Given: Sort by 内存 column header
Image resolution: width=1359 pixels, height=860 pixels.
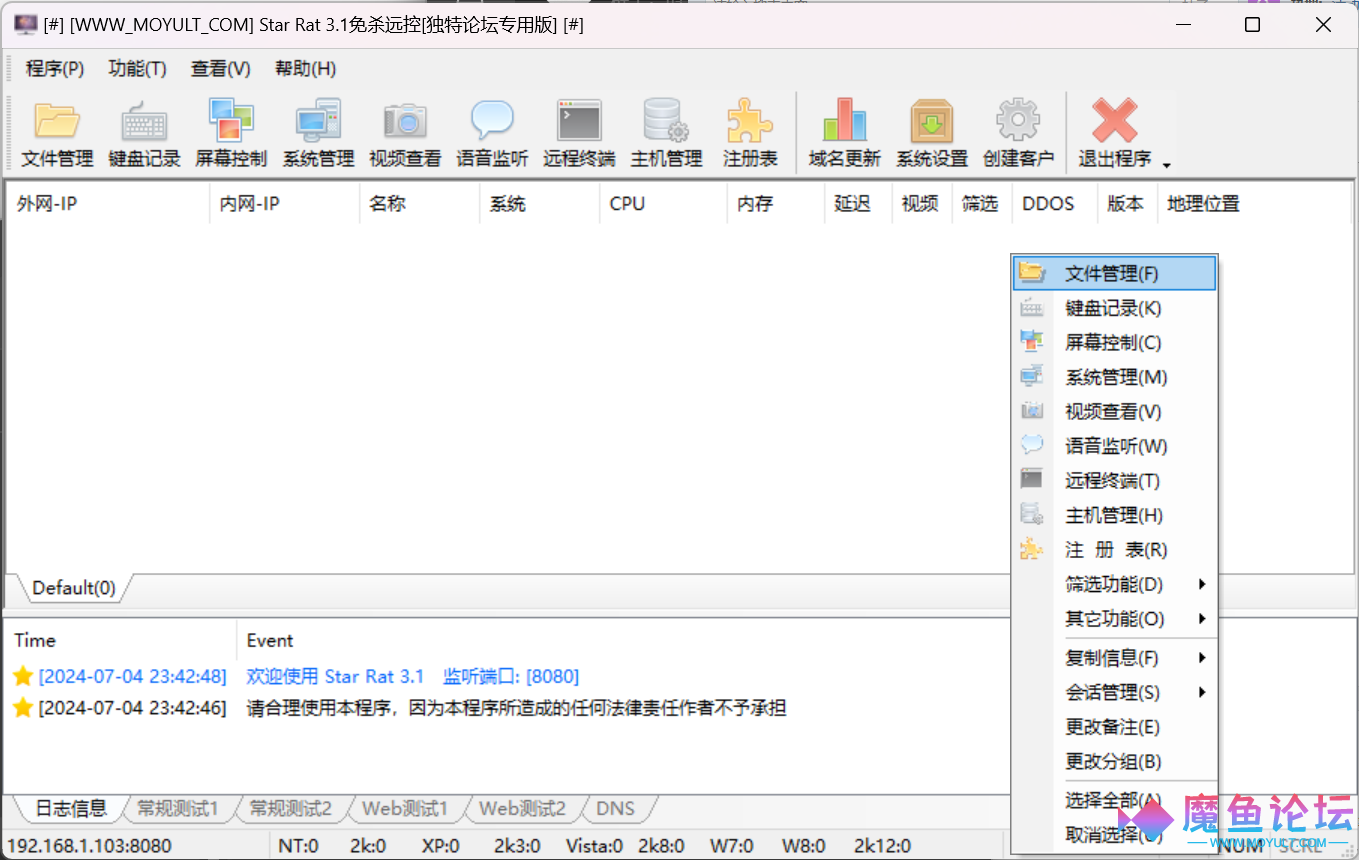Looking at the screenshot, I should (775, 203).
